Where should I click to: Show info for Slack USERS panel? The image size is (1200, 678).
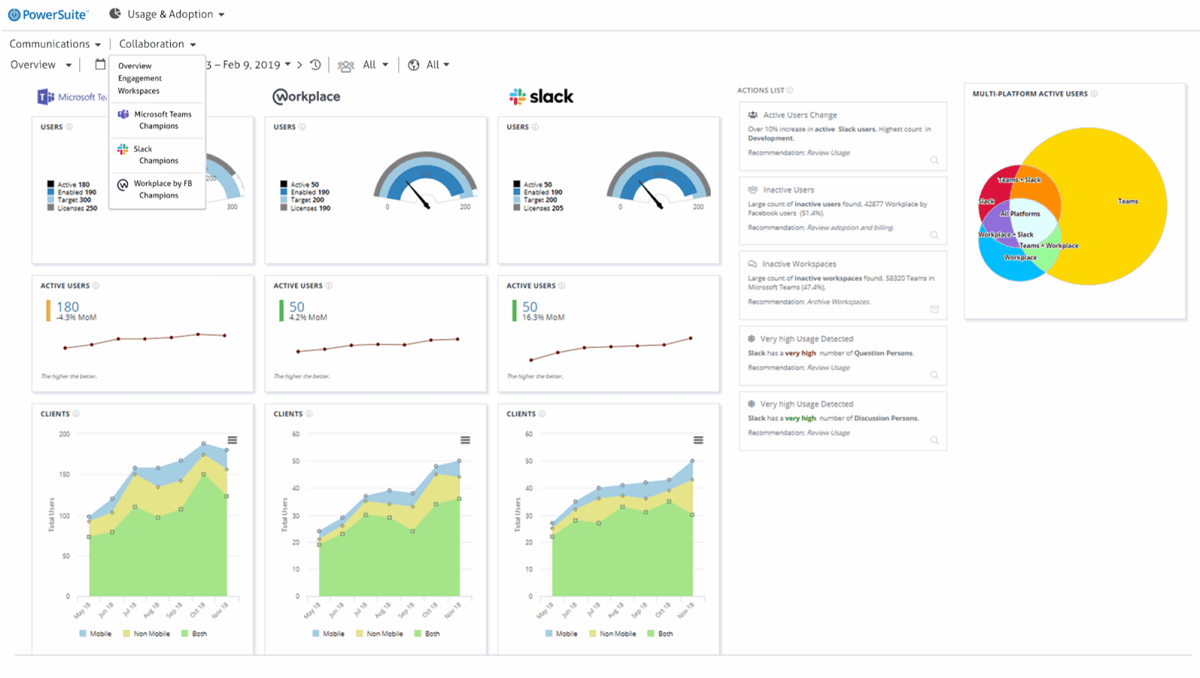pyautogui.click(x=536, y=127)
